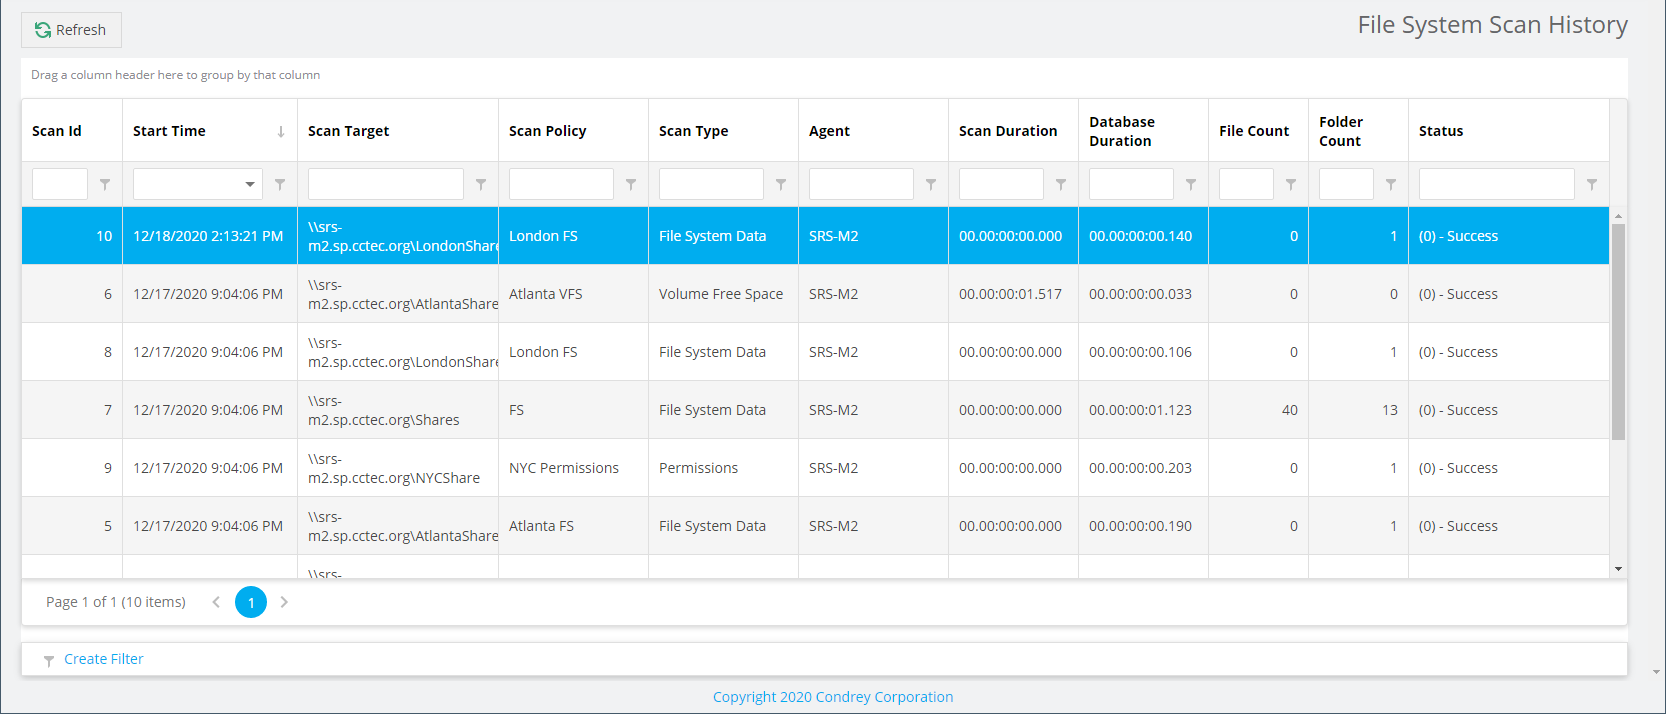Open the Copyright 2020 Condrey Corporation link
The width and height of the screenshot is (1666, 714).
(x=832, y=697)
